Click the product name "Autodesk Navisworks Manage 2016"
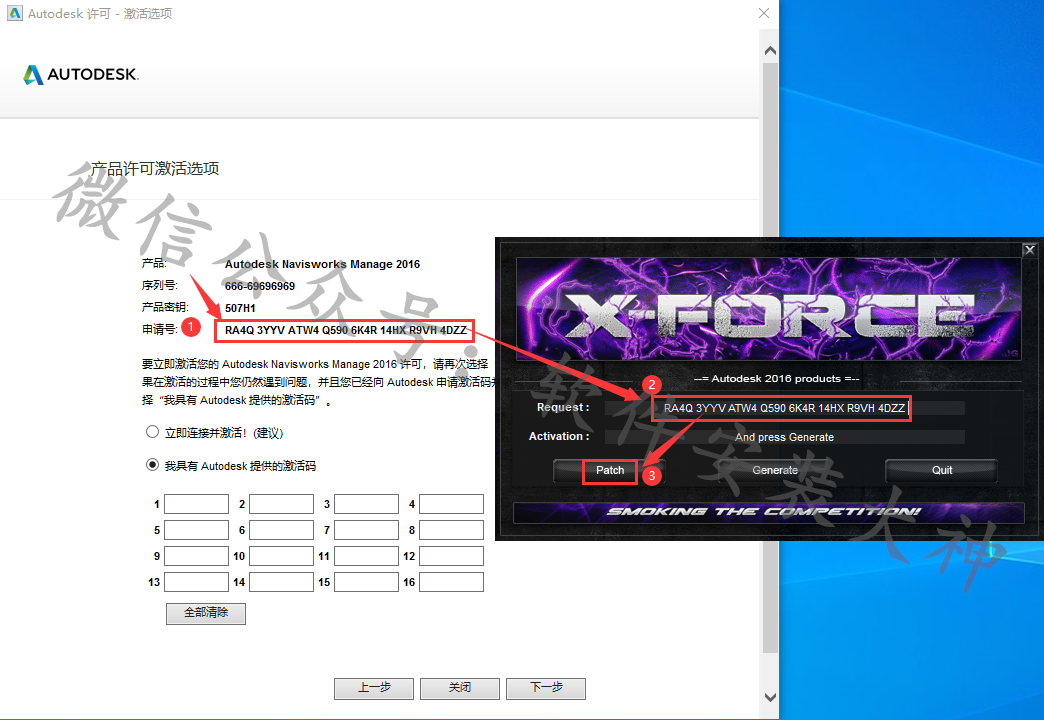The height and width of the screenshot is (720, 1044). tap(322, 264)
